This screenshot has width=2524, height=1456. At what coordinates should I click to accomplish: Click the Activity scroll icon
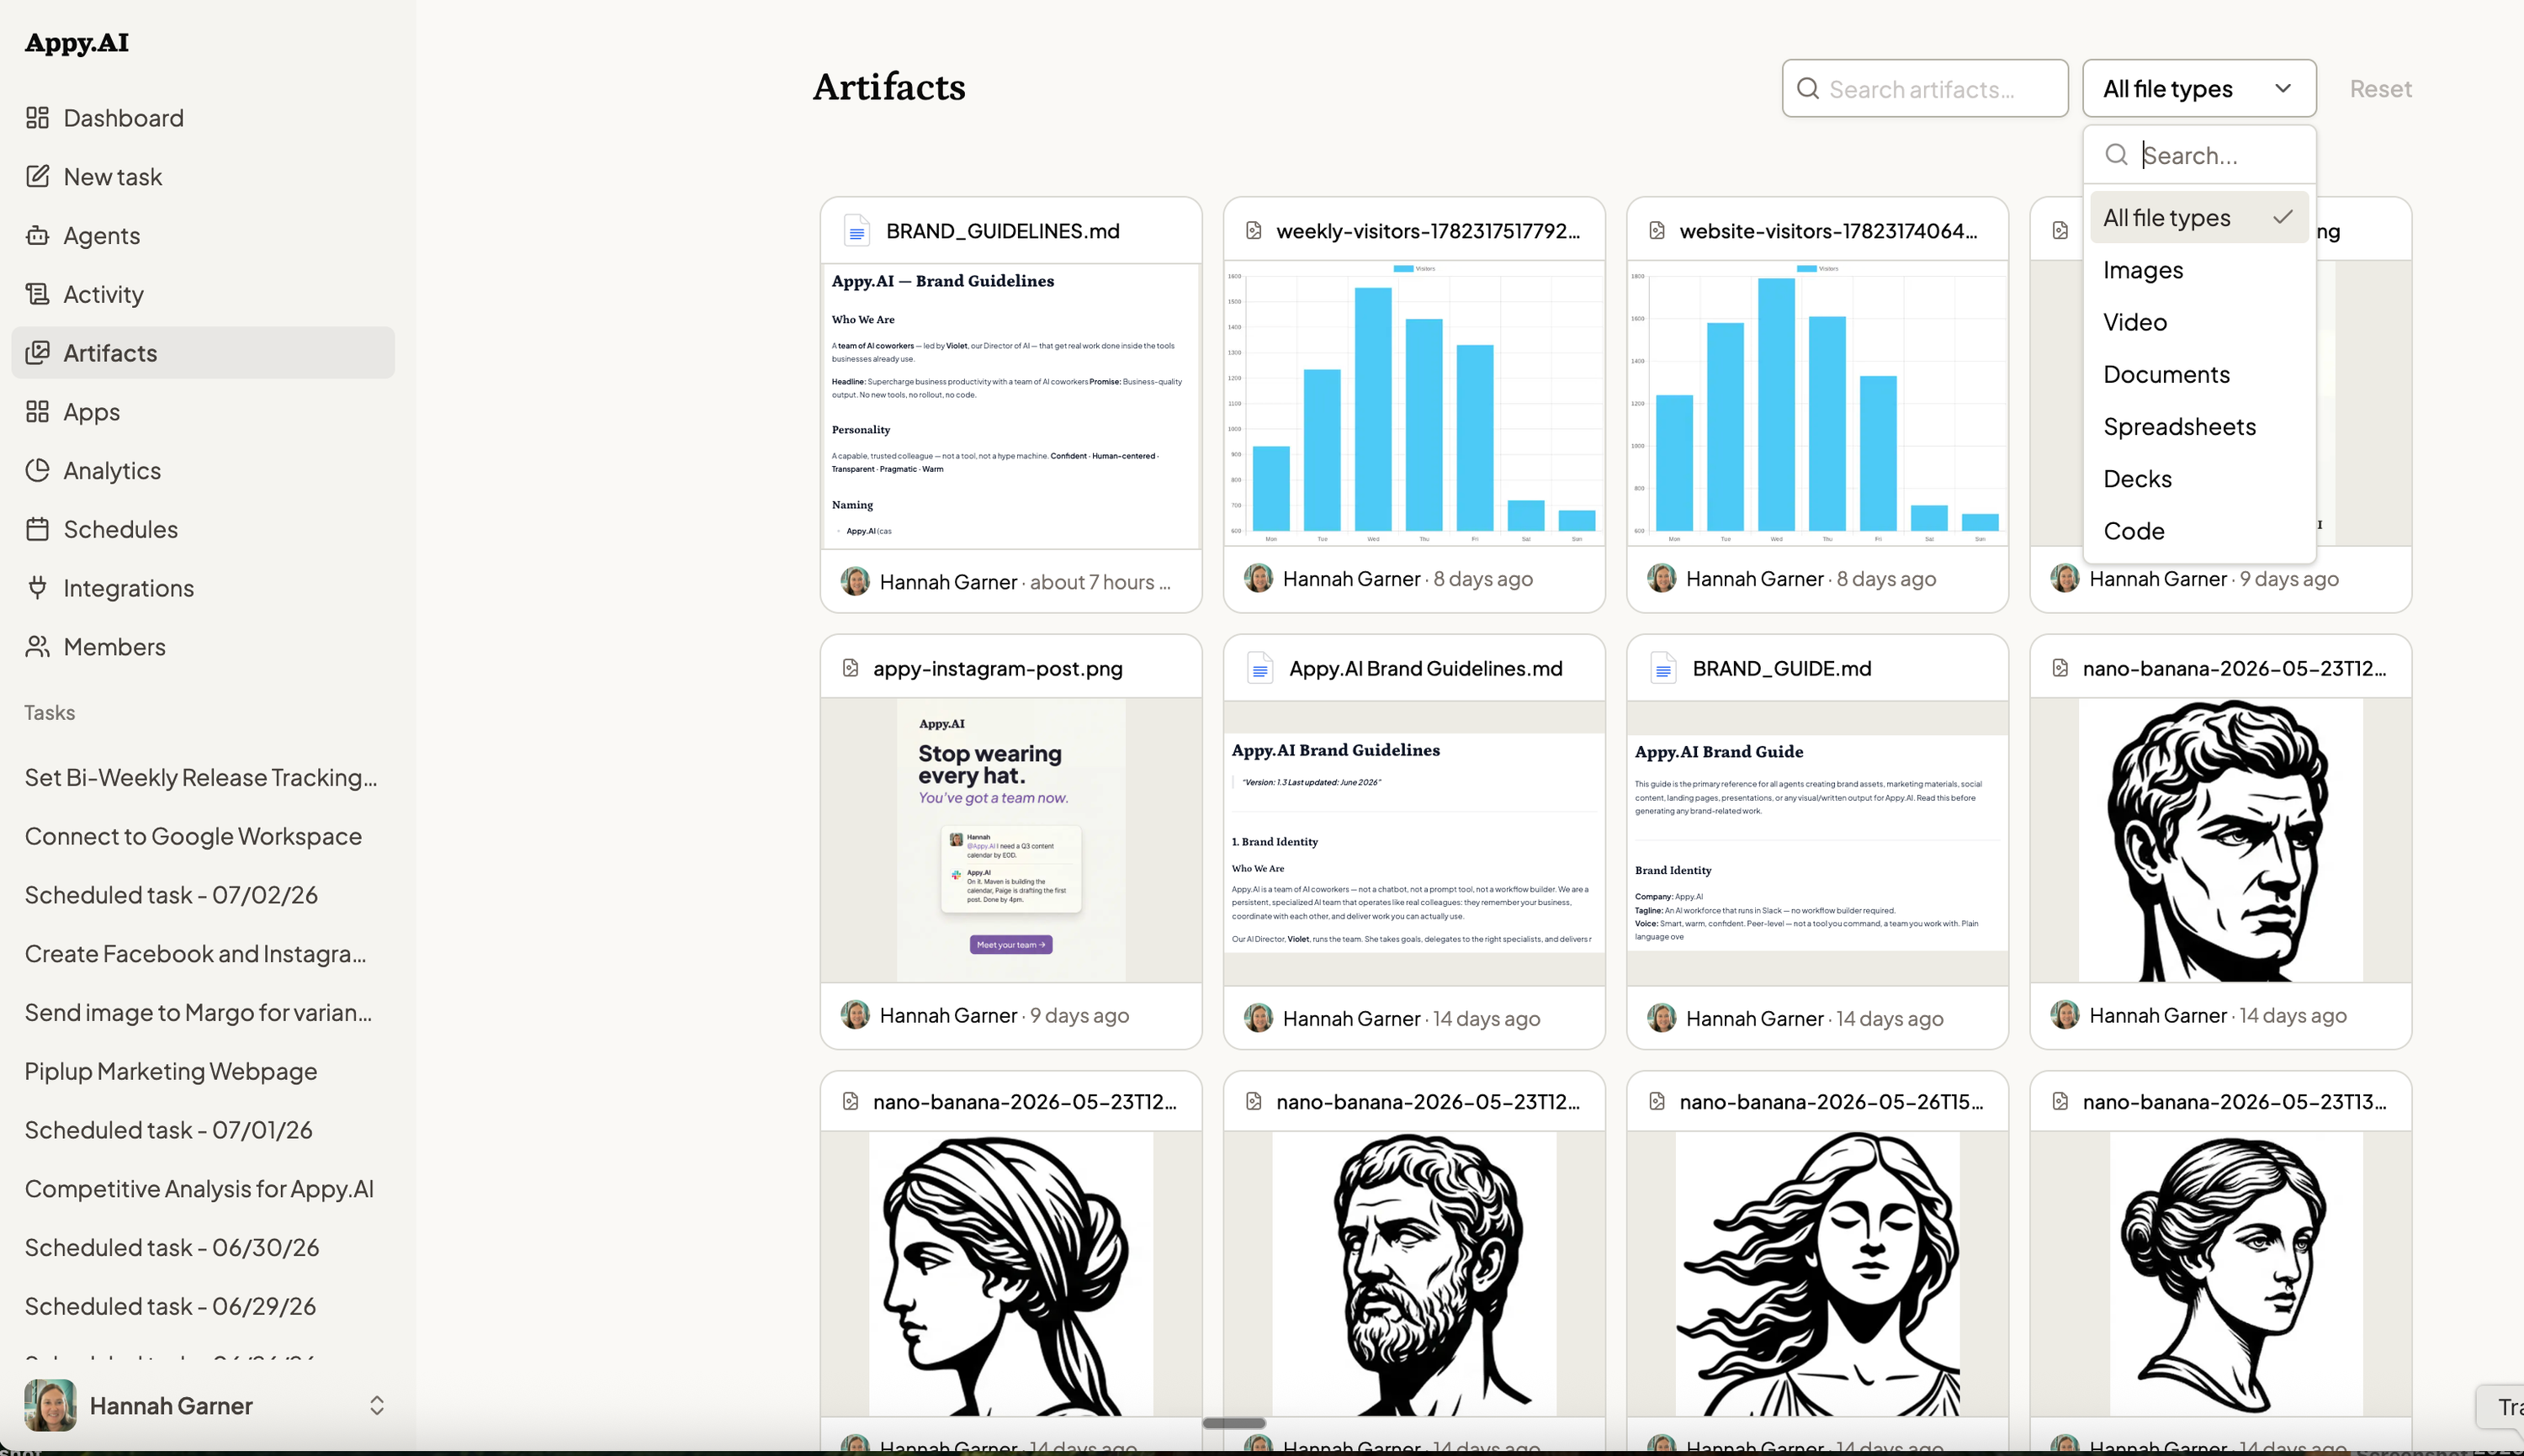pyautogui.click(x=37, y=294)
